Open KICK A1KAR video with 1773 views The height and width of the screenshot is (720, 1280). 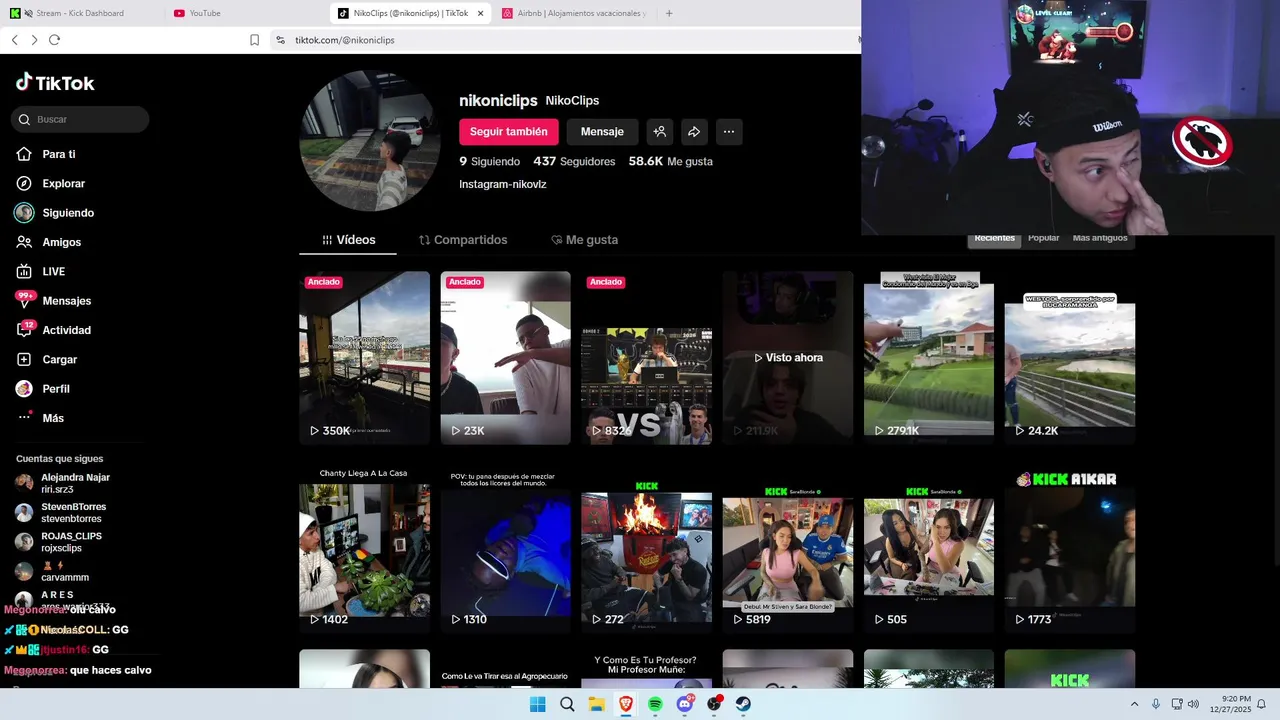pyautogui.click(x=1070, y=547)
